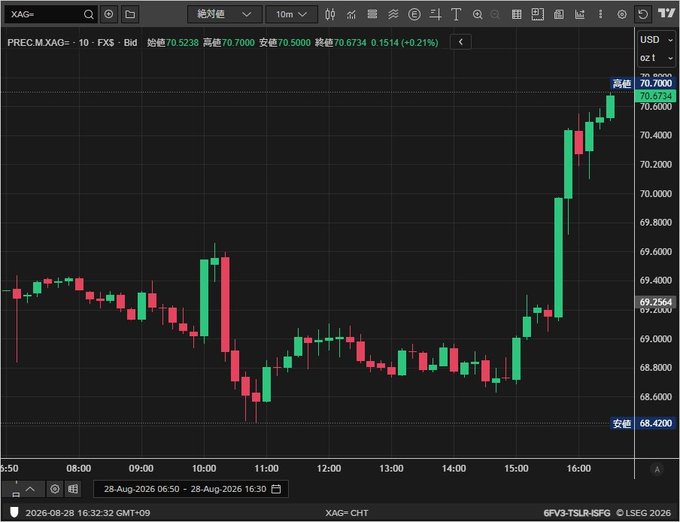
Task: Click the 2026-08-28 16:32:32 GMT+09 timestamp
Action: (88, 513)
